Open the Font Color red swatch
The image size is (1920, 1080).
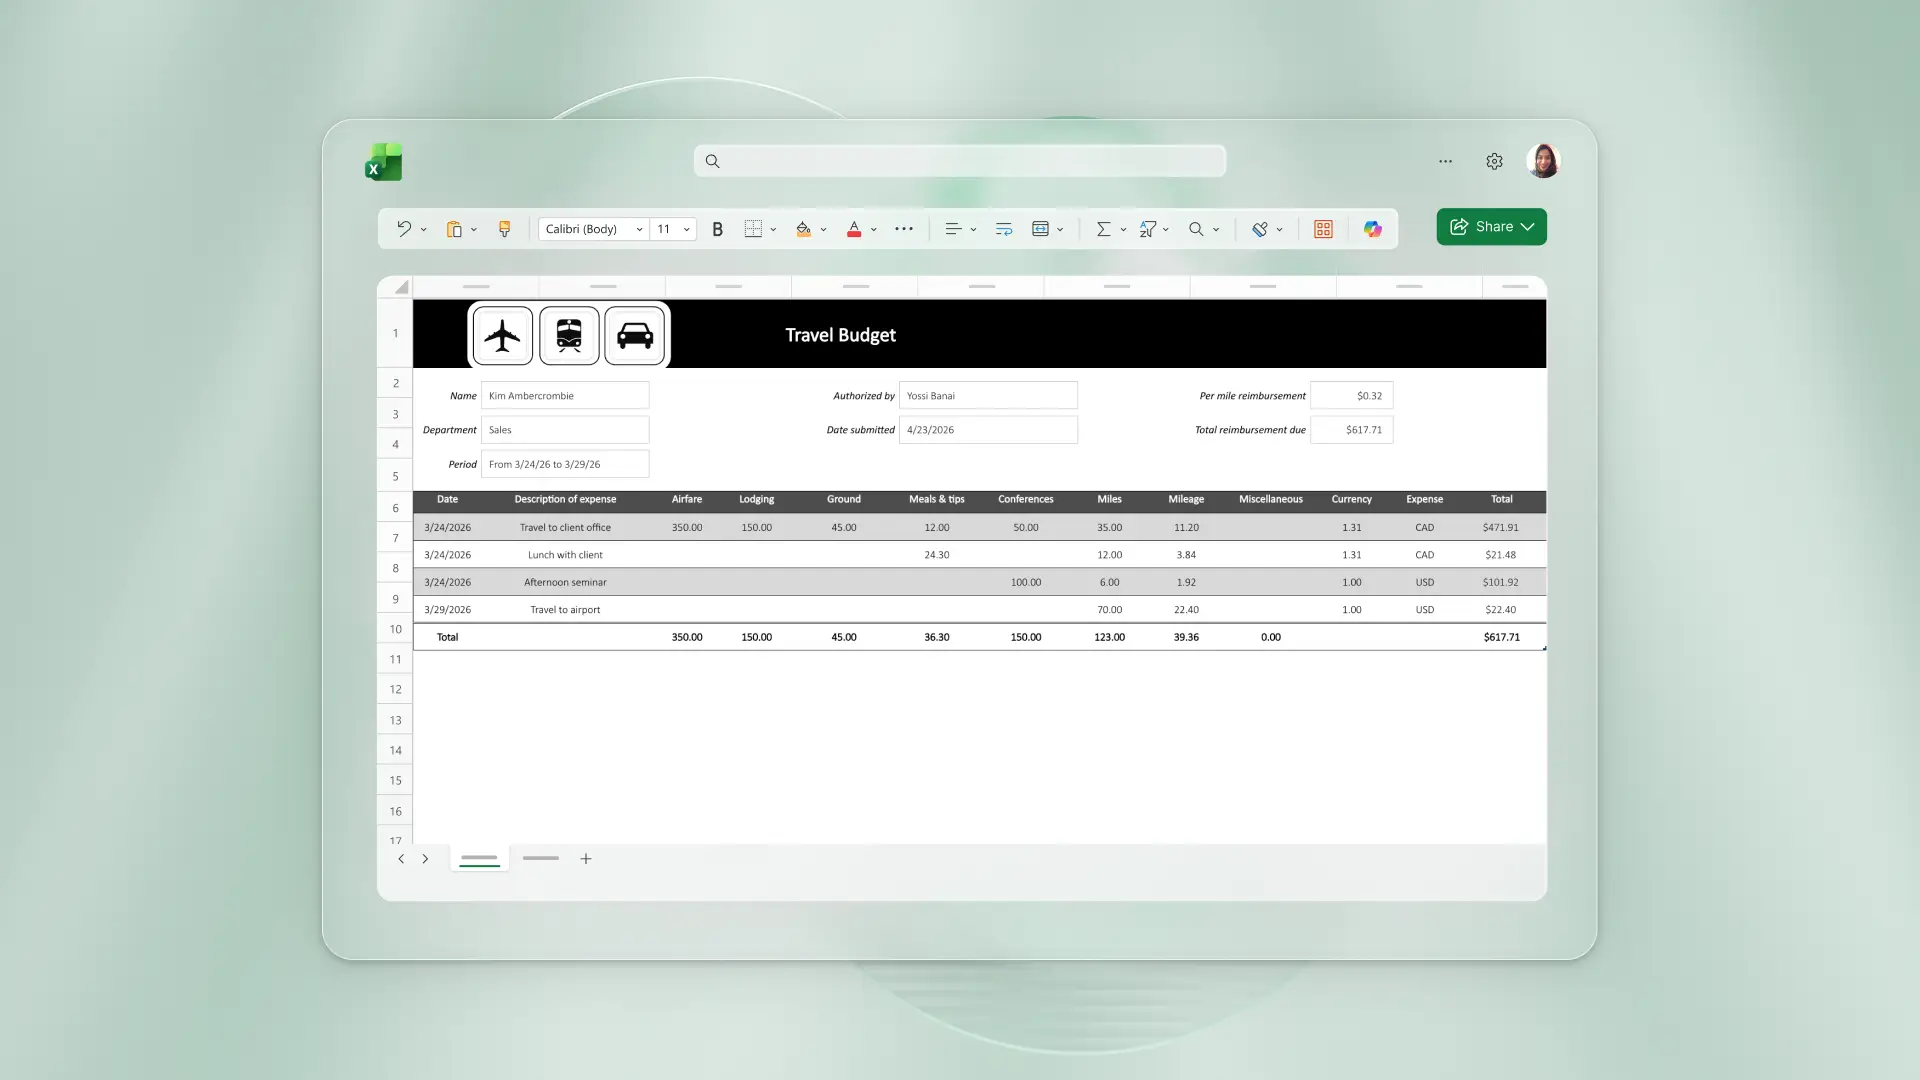tap(855, 229)
